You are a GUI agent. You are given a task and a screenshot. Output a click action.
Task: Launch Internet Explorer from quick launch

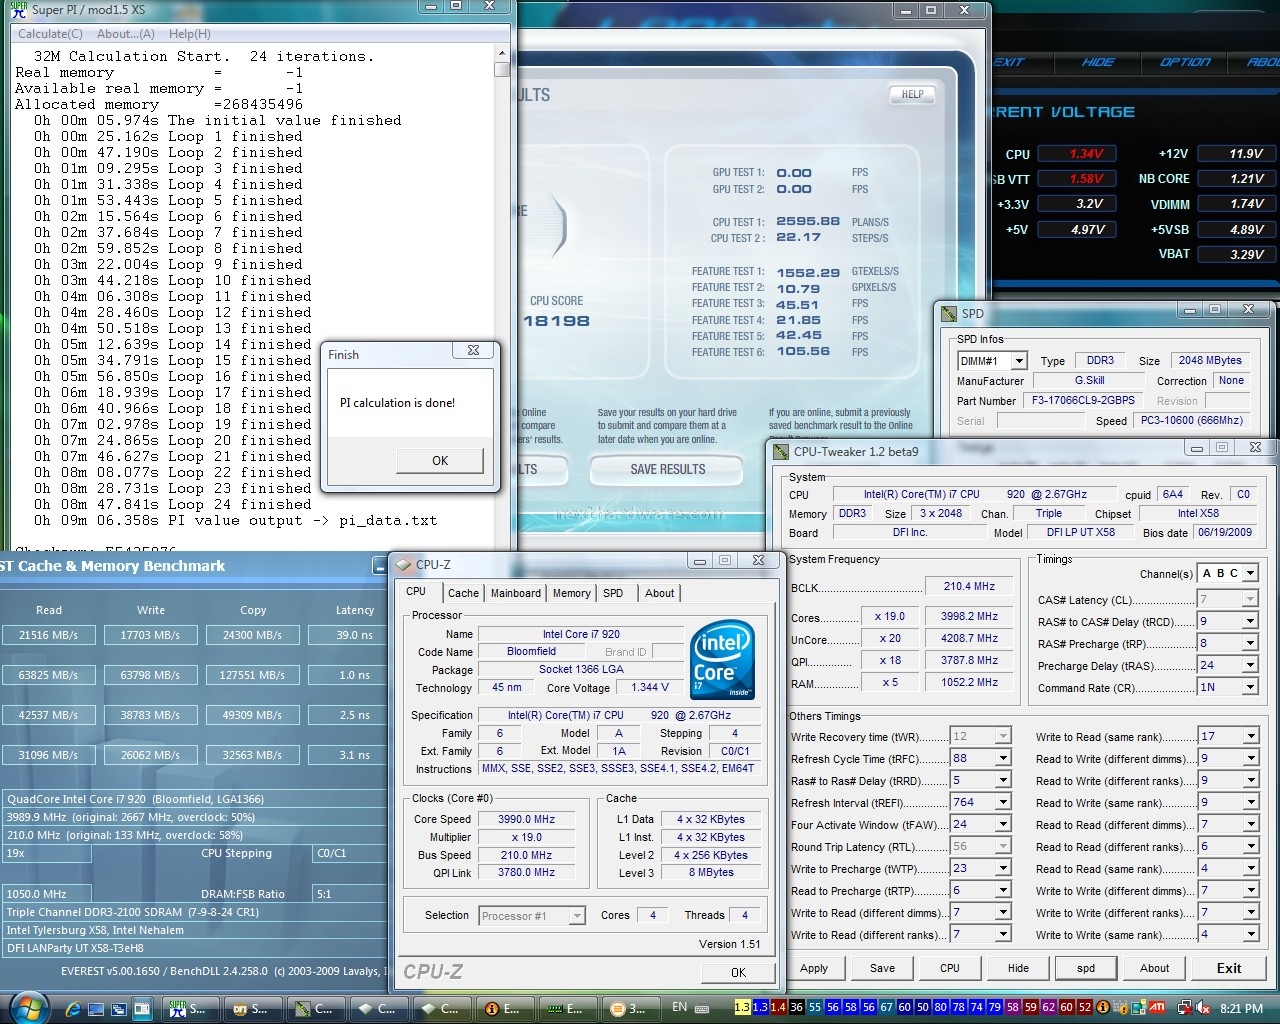coord(74,1009)
